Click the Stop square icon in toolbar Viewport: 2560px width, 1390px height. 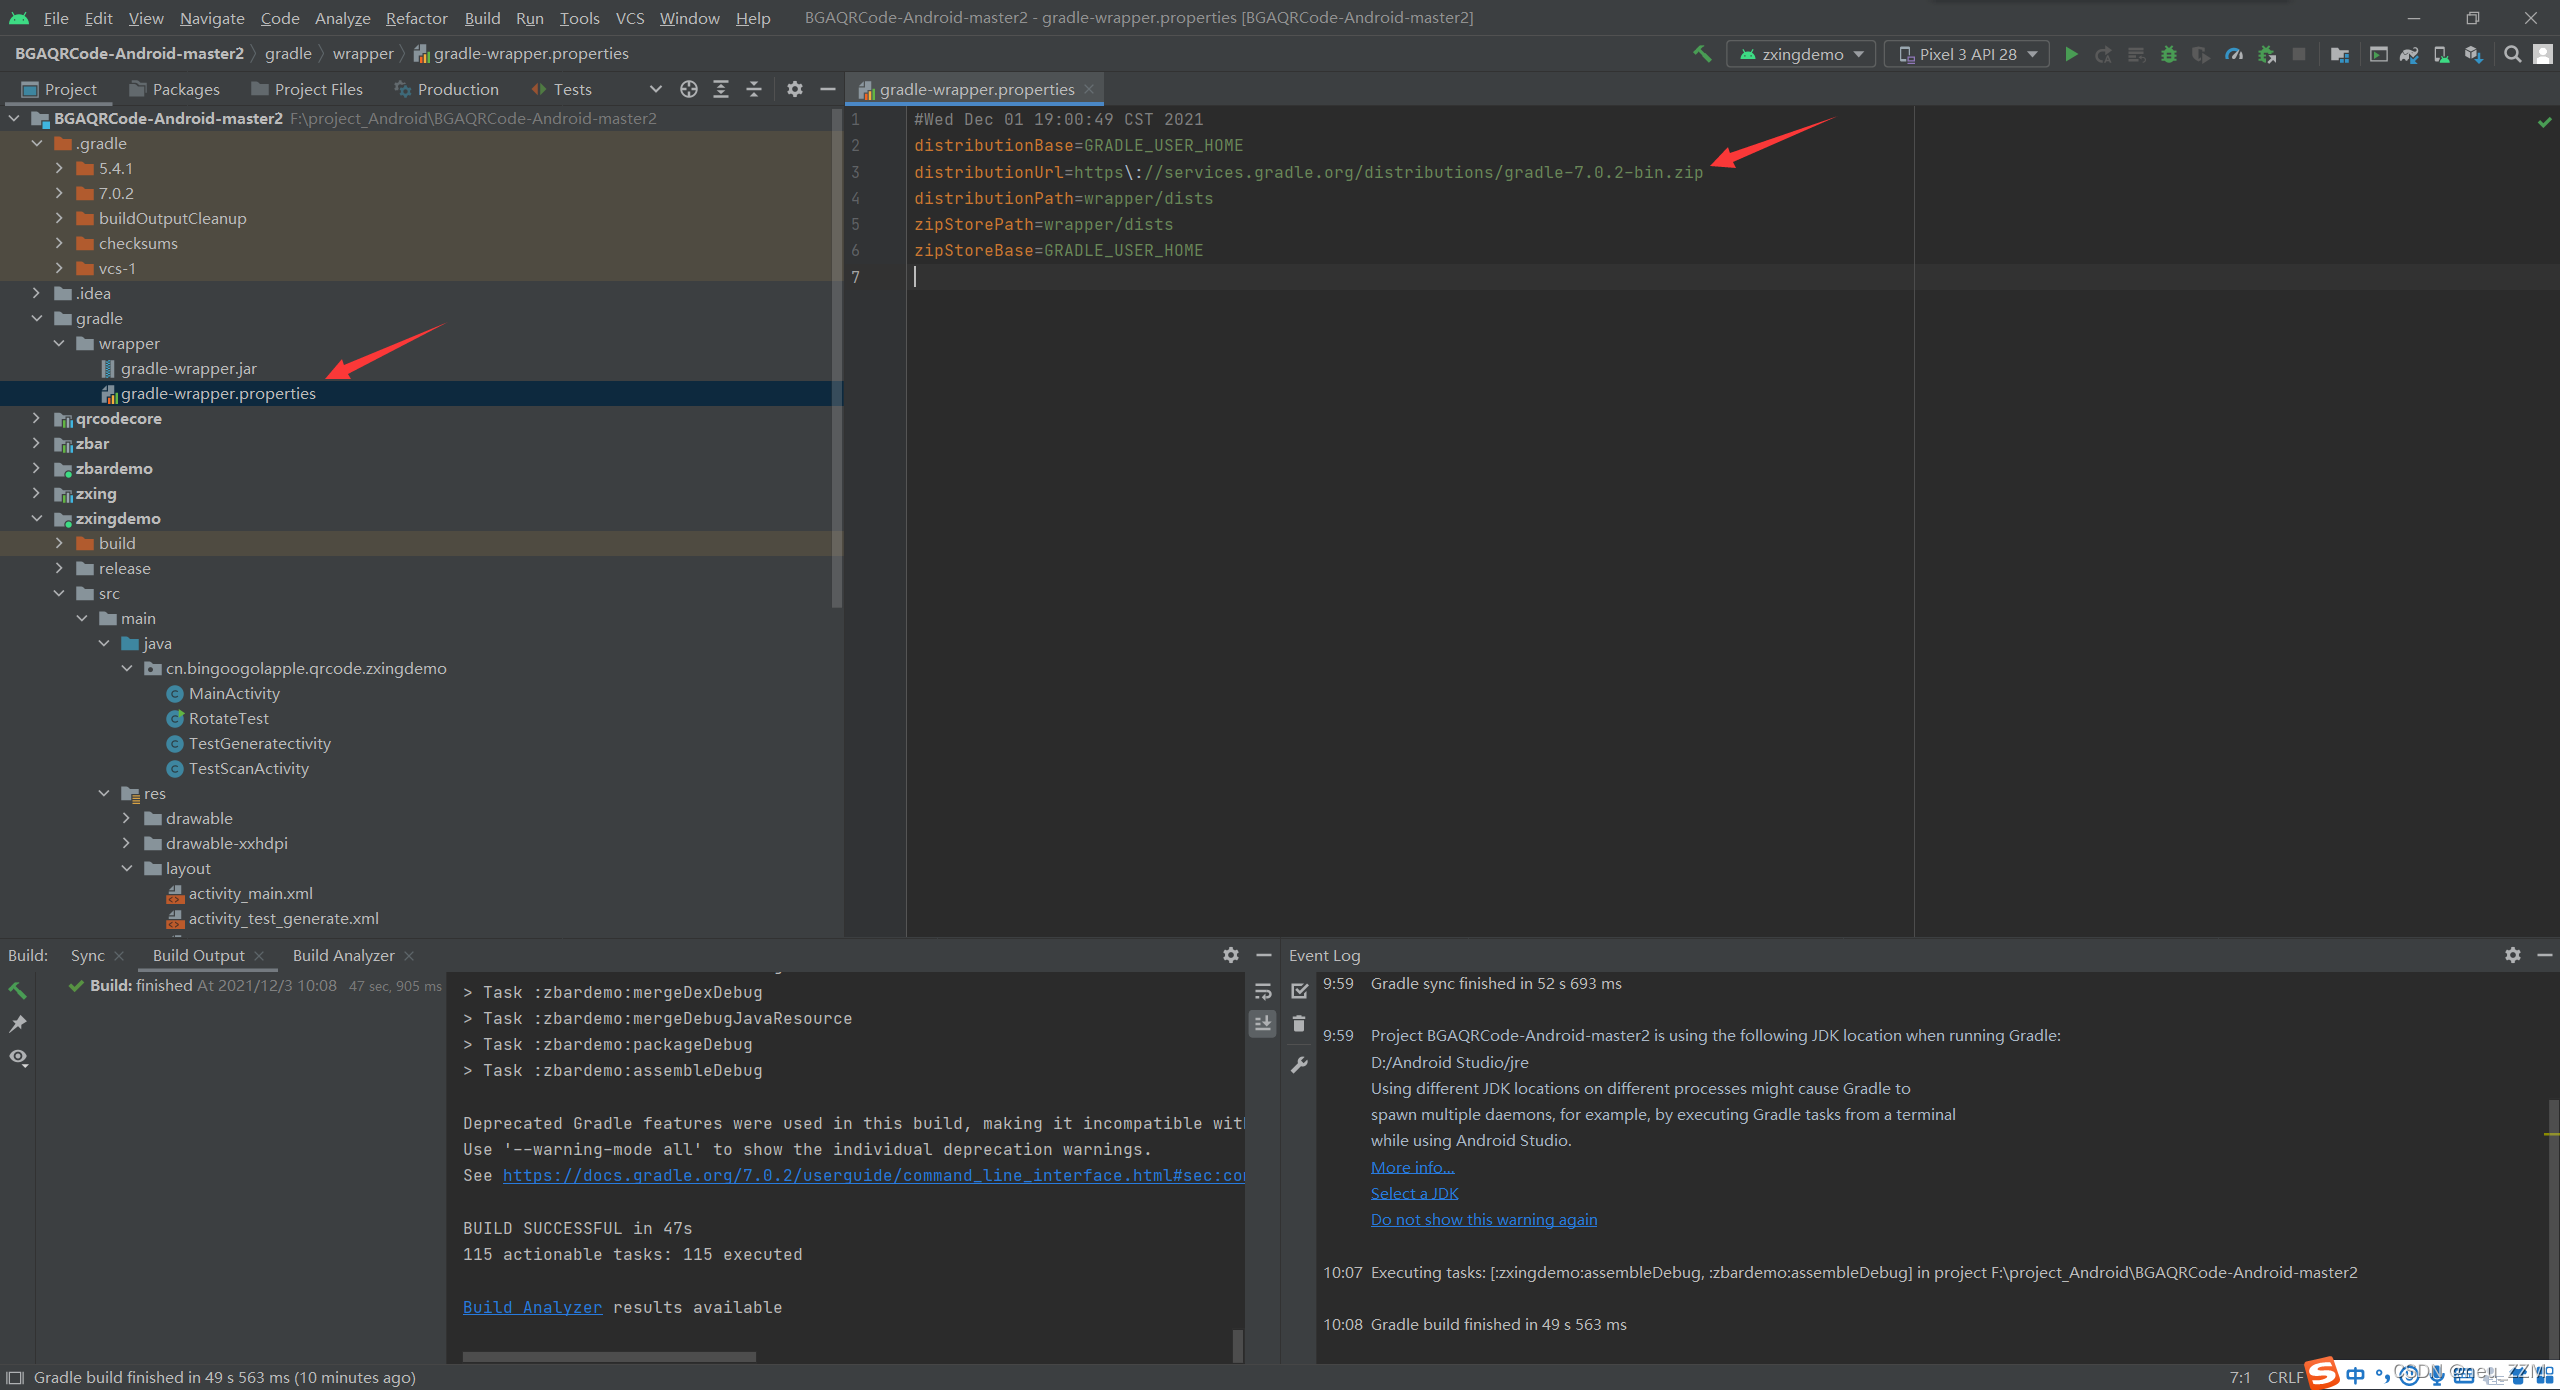(x=2299, y=54)
